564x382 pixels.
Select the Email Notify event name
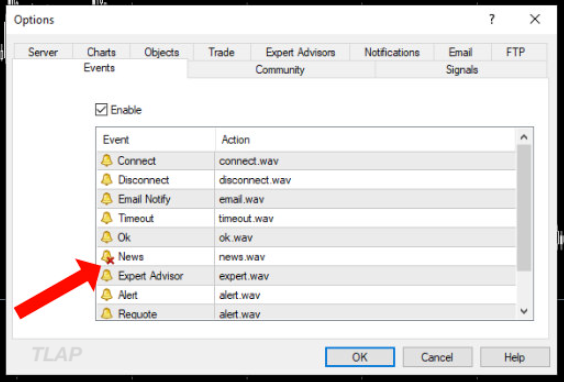(x=144, y=199)
